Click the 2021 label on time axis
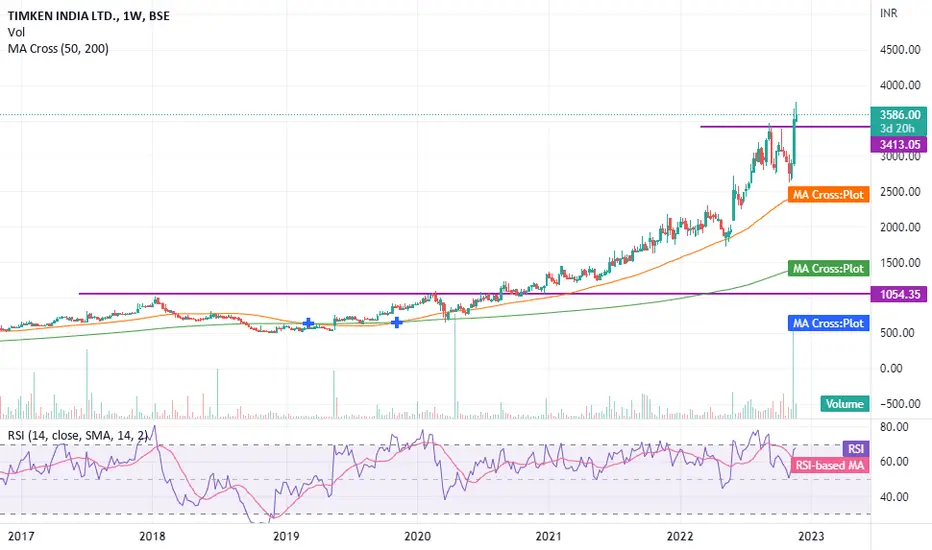Viewport: 932px width, 550px height. tap(548, 536)
